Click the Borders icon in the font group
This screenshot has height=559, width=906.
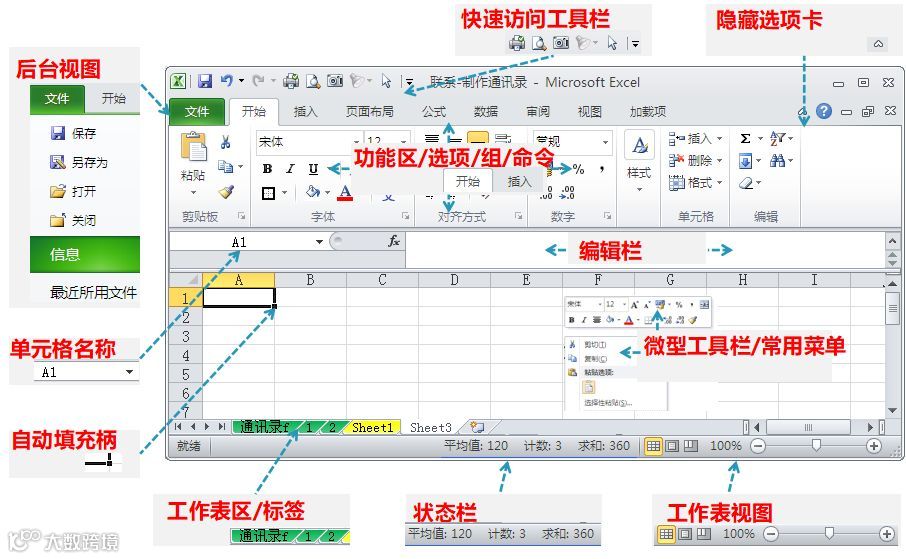point(268,193)
